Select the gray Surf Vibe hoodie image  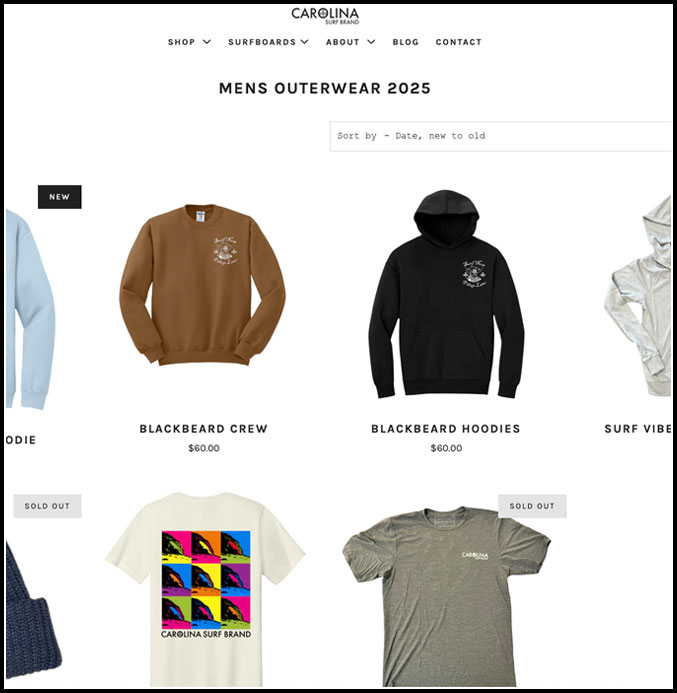(x=639, y=295)
